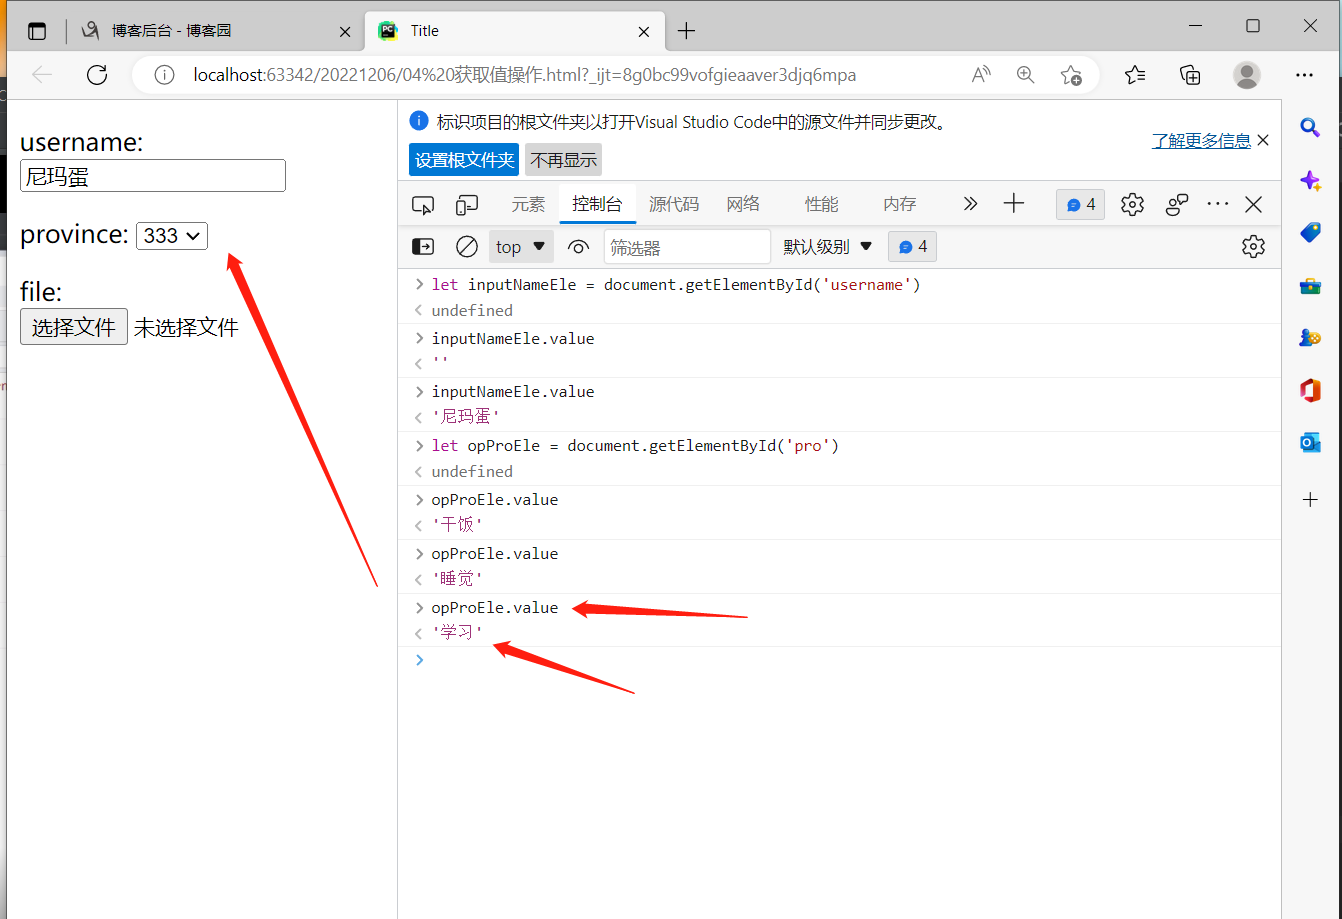Open the 内存 tab
Screen dimensions: 1342x919
pyautogui.click(x=900, y=204)
